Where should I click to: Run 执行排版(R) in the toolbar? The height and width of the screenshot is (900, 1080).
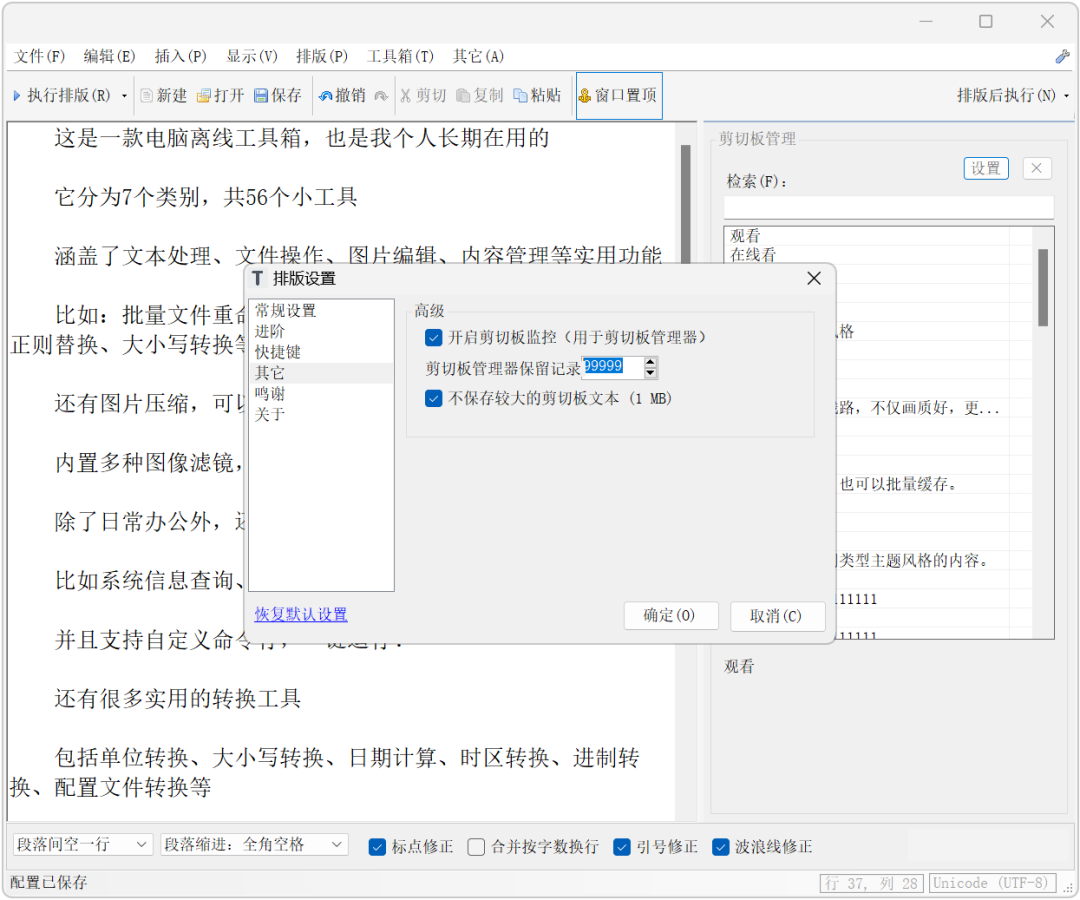(x=62, y=96)
